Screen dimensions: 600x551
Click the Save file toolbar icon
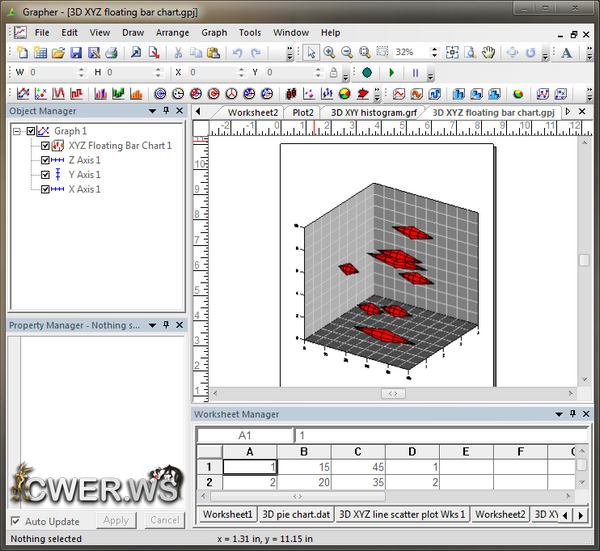tap(76, 52)
